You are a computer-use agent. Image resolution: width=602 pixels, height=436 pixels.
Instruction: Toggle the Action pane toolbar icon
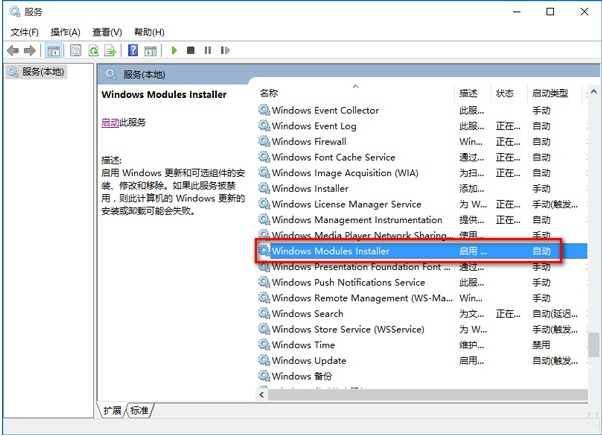point(150,50)
